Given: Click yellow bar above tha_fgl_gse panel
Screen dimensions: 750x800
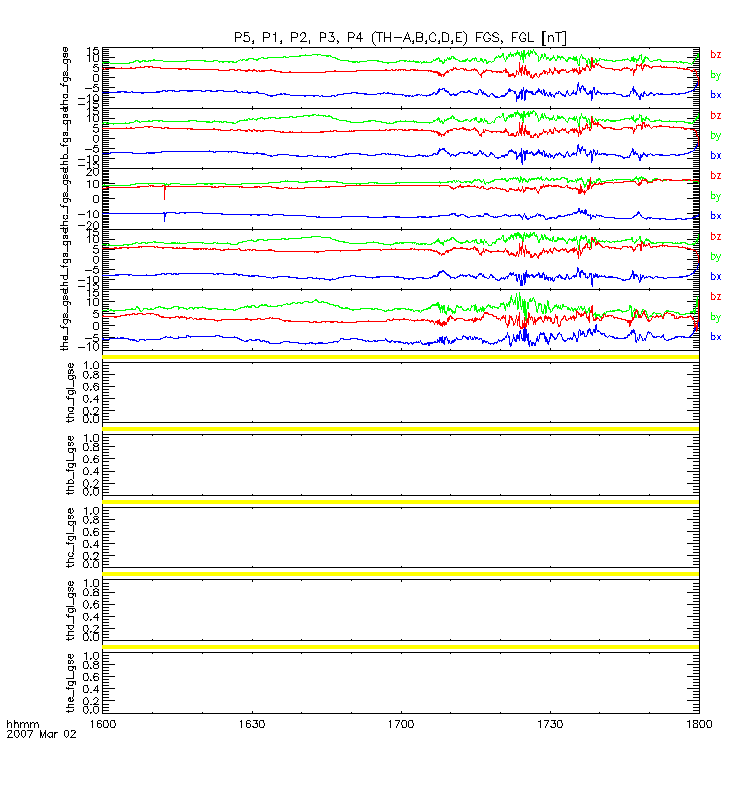Looking at the screenshot, I should coord(401,357).
